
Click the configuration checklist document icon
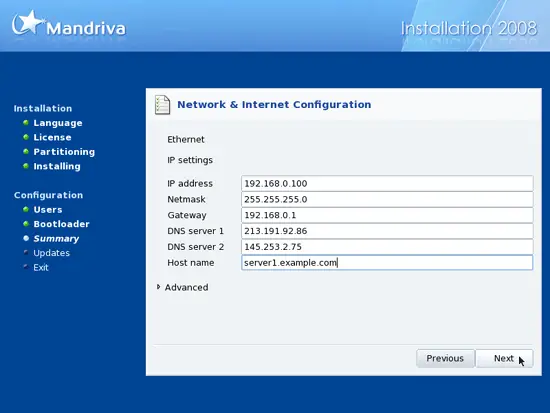[162, 105]
